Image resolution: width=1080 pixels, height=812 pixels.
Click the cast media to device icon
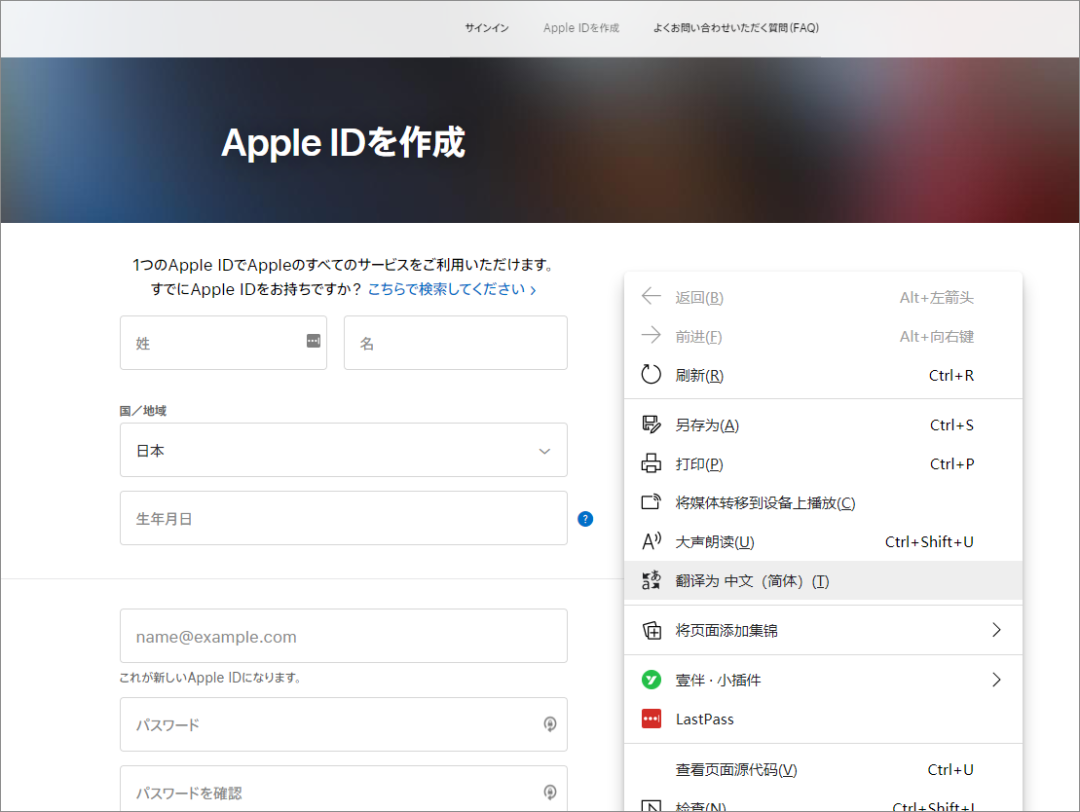651,502
